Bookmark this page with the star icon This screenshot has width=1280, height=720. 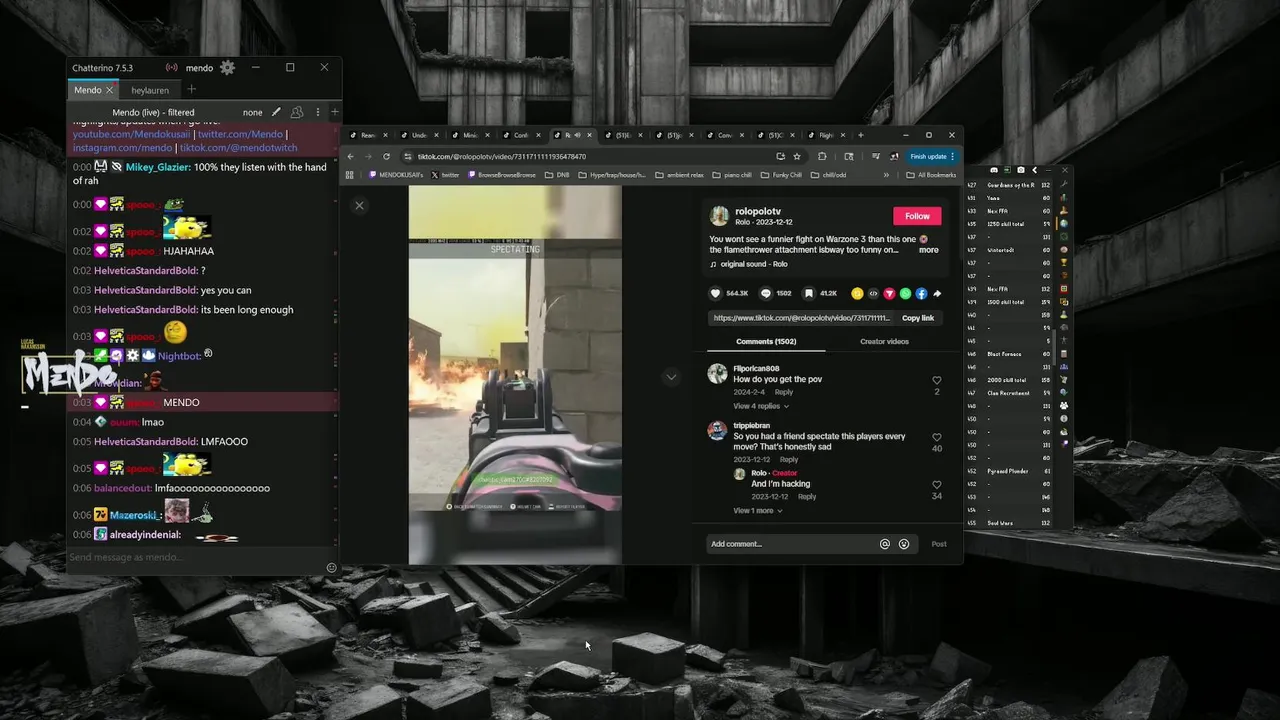[797, 156]
